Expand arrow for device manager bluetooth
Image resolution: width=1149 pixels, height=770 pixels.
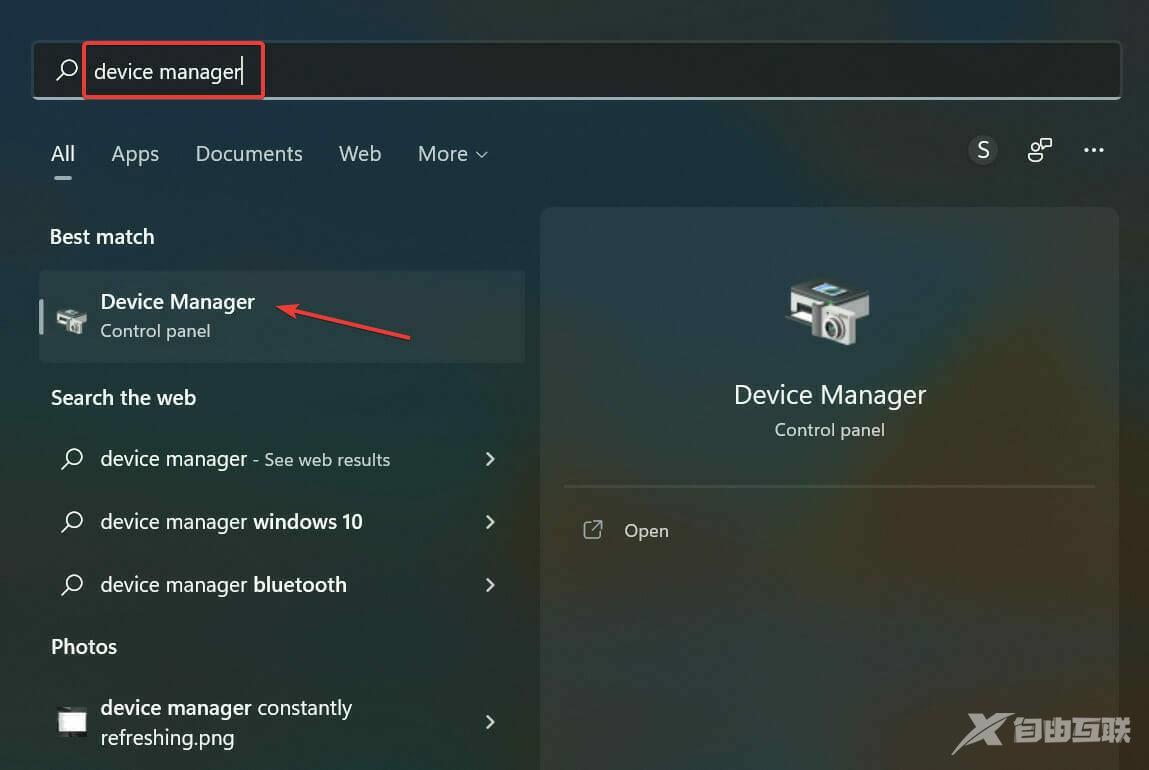pyautogui.click(x=490, y=585)
